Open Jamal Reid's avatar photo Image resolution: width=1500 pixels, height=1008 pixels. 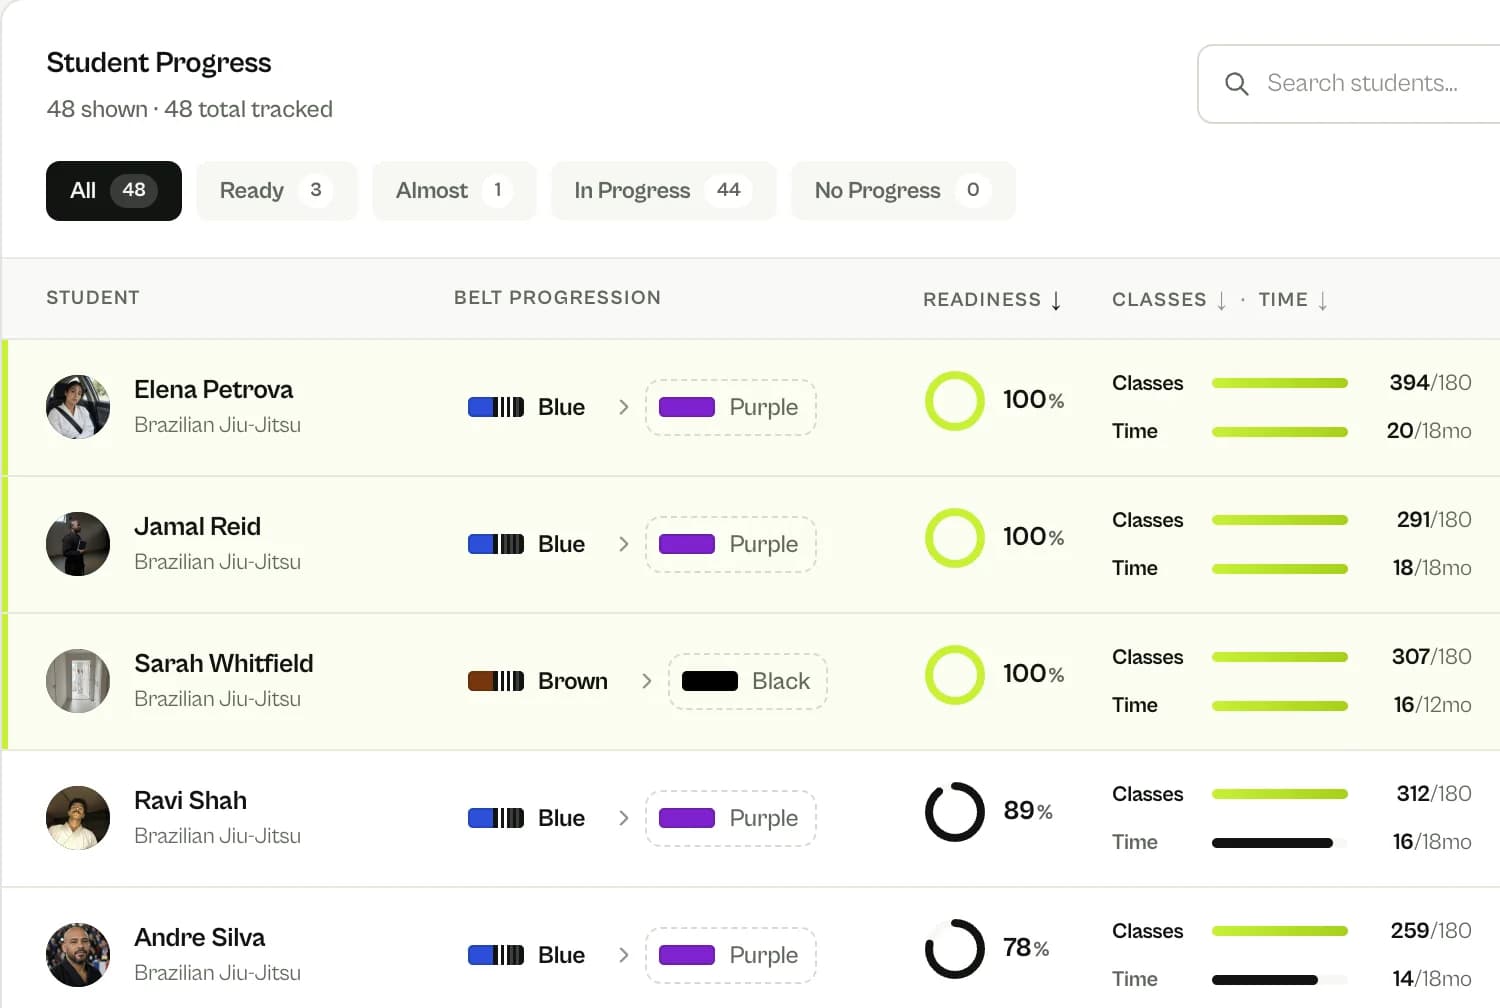[78, 544]
